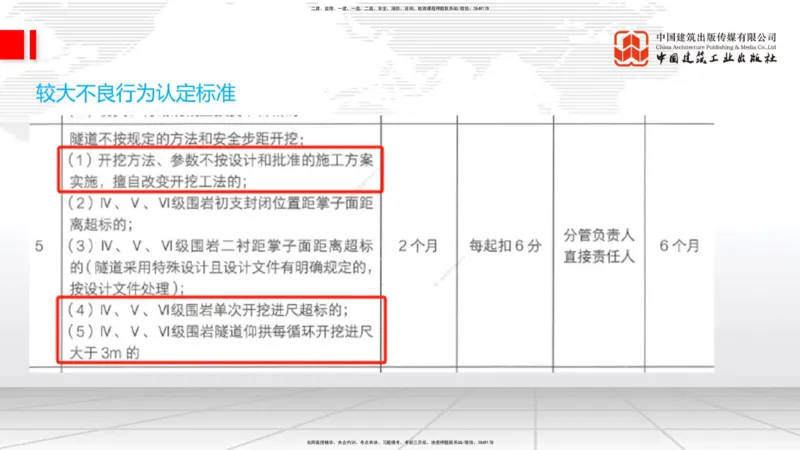The width and height of the screenshot is (800, 450).
Task: Click the 每起扣6分 table cell
Action: point(505,246)
